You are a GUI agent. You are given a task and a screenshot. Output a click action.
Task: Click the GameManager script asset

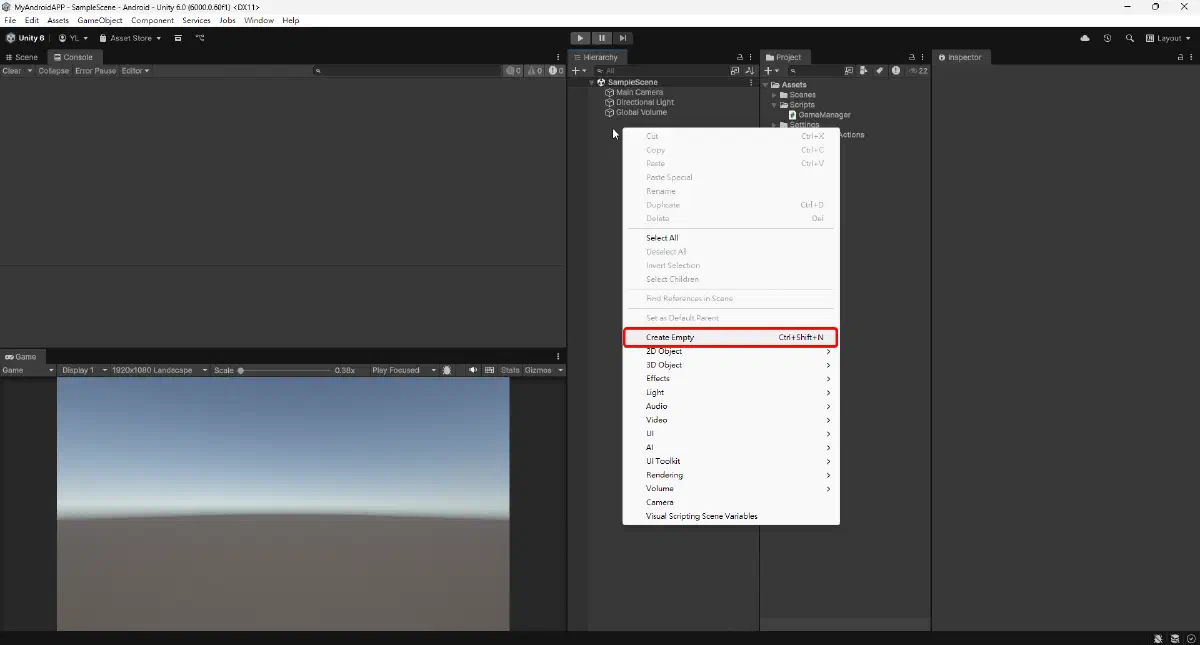coord(824,115)
